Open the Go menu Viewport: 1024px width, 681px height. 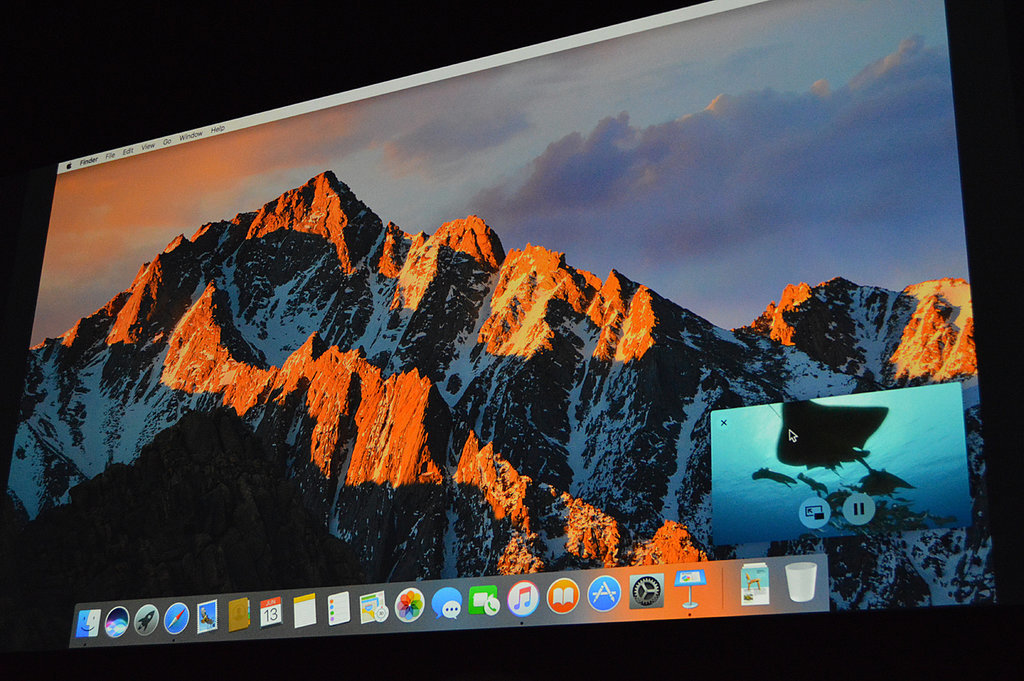click(167, 141)
